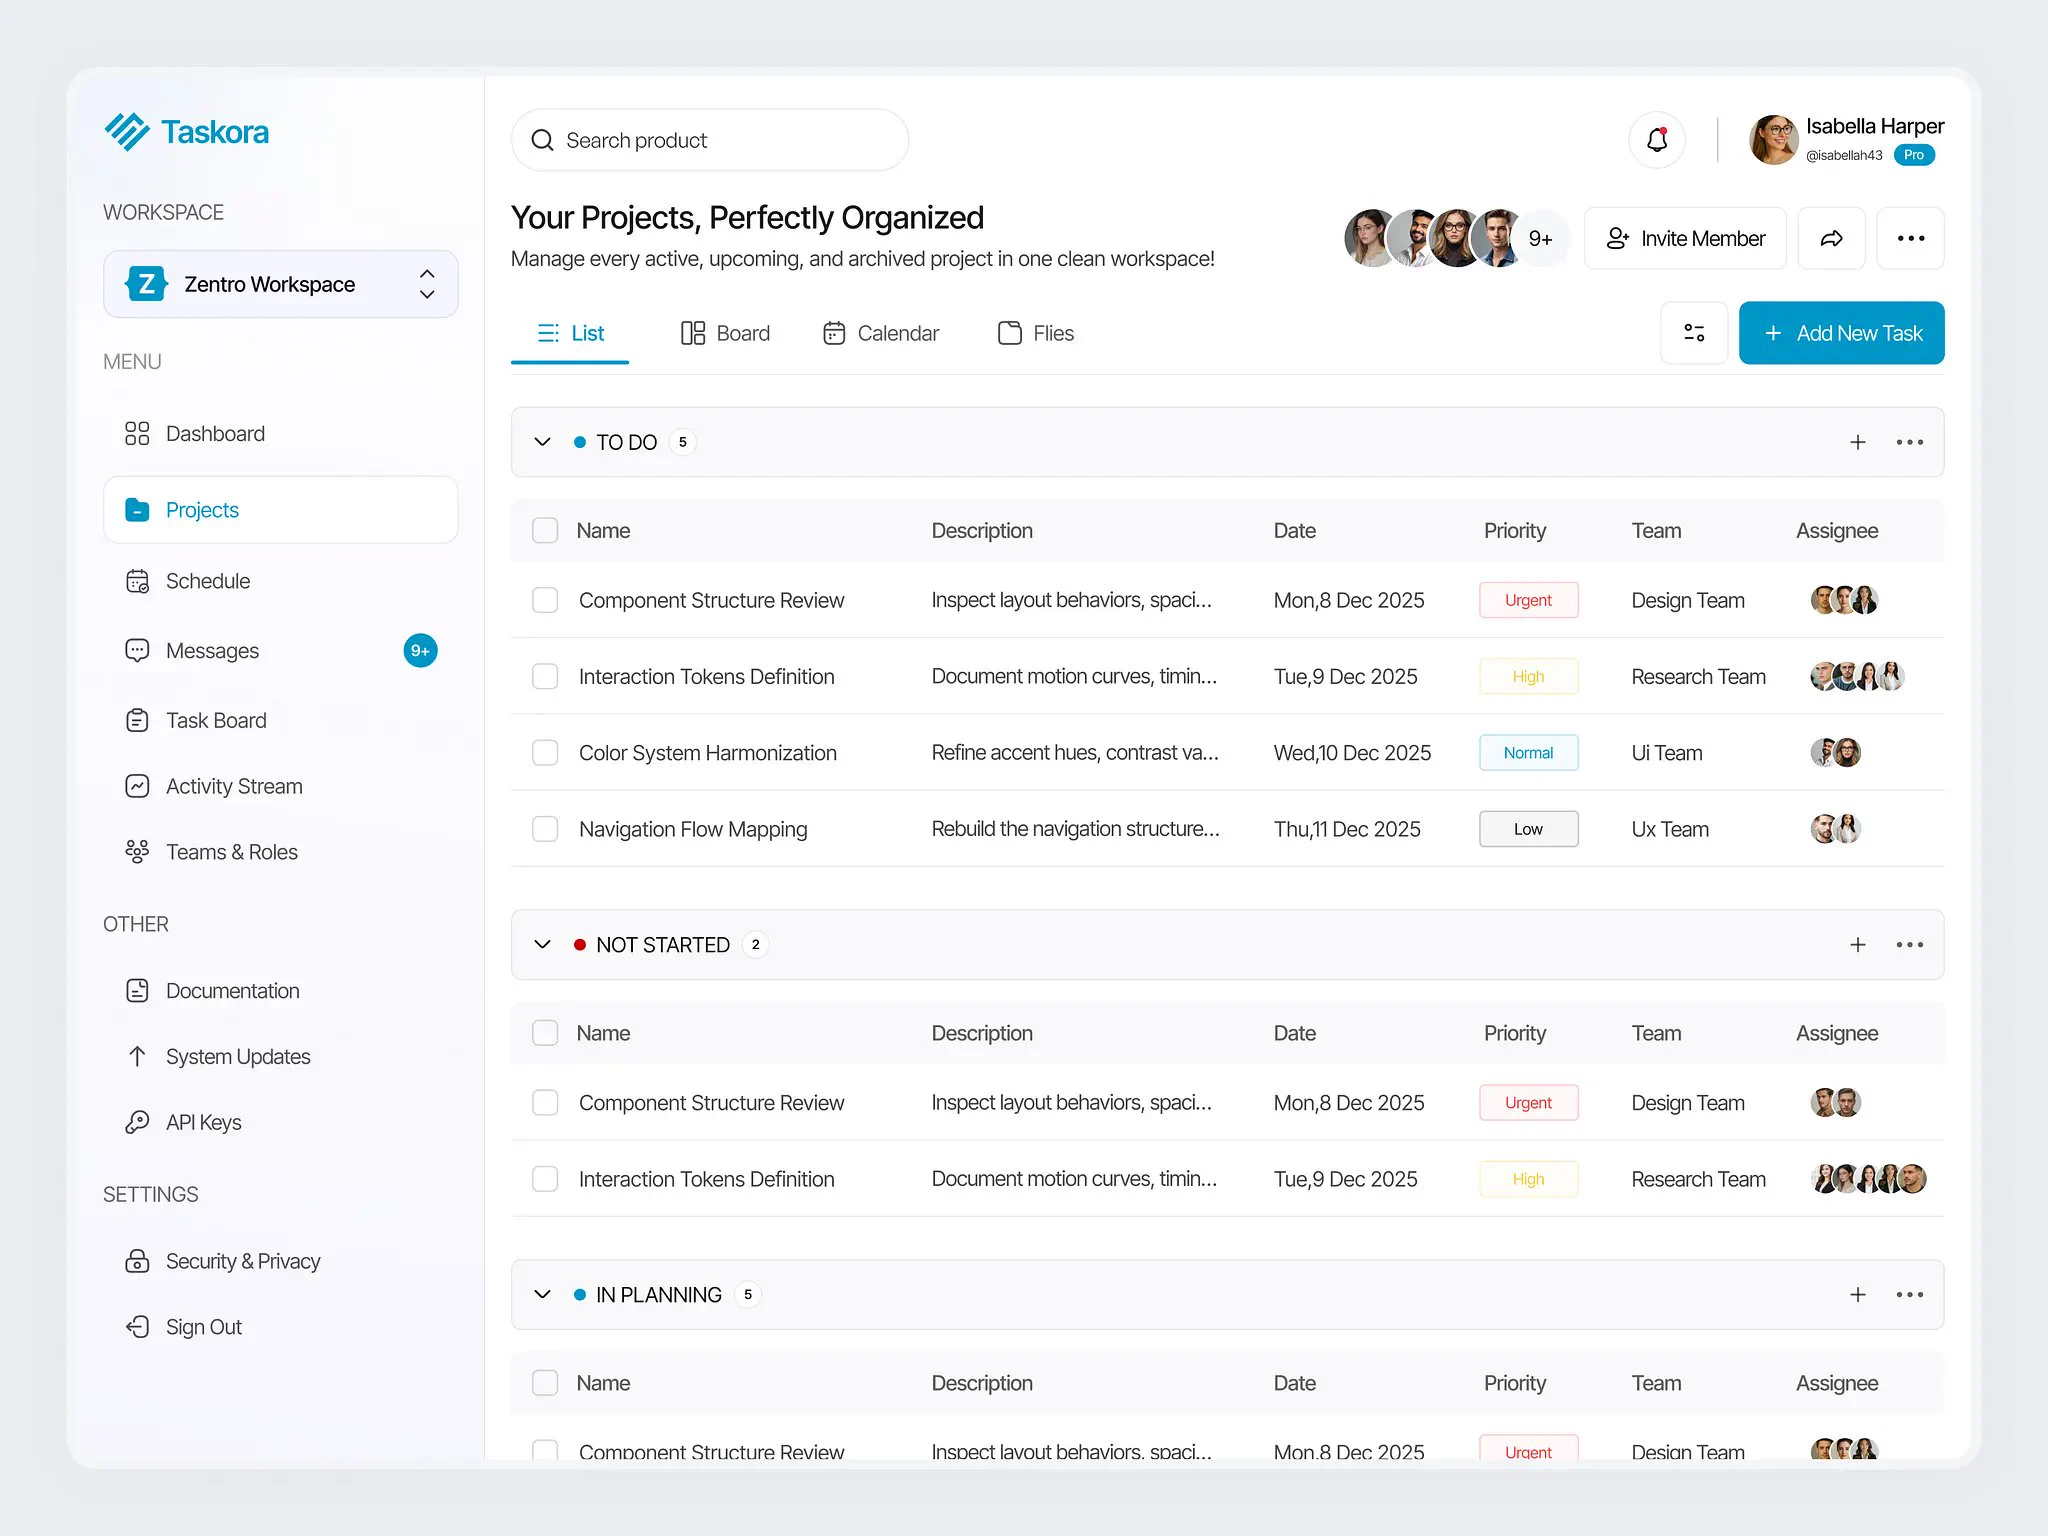Switch to the Flies tab
This screenshot has height=1536, width=2048.
(1036, 333)
